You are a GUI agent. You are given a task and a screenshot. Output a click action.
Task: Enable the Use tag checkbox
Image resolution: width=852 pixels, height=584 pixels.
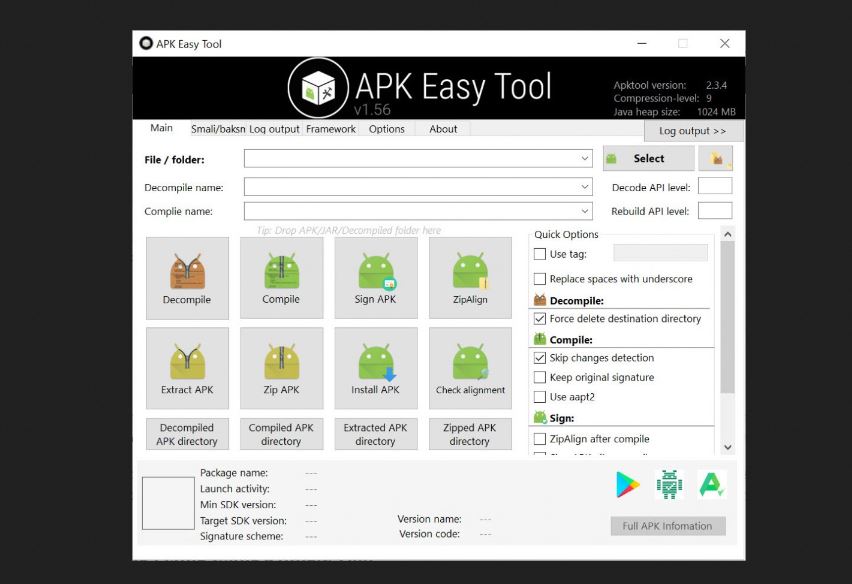pos(540,254)
